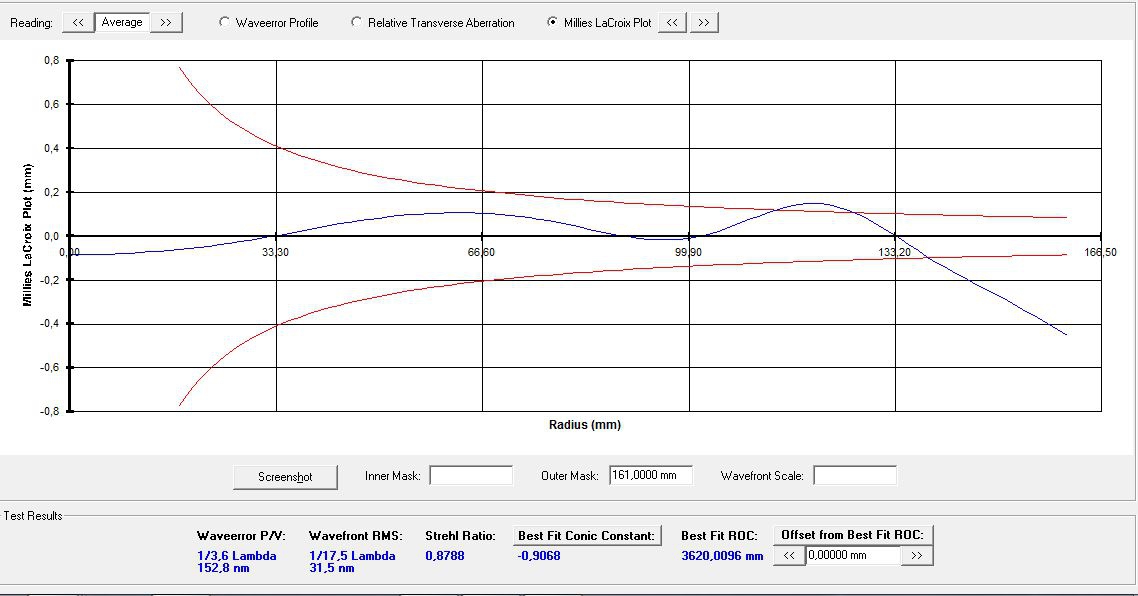Click the Waveerror P/V heading

[241, 536]
